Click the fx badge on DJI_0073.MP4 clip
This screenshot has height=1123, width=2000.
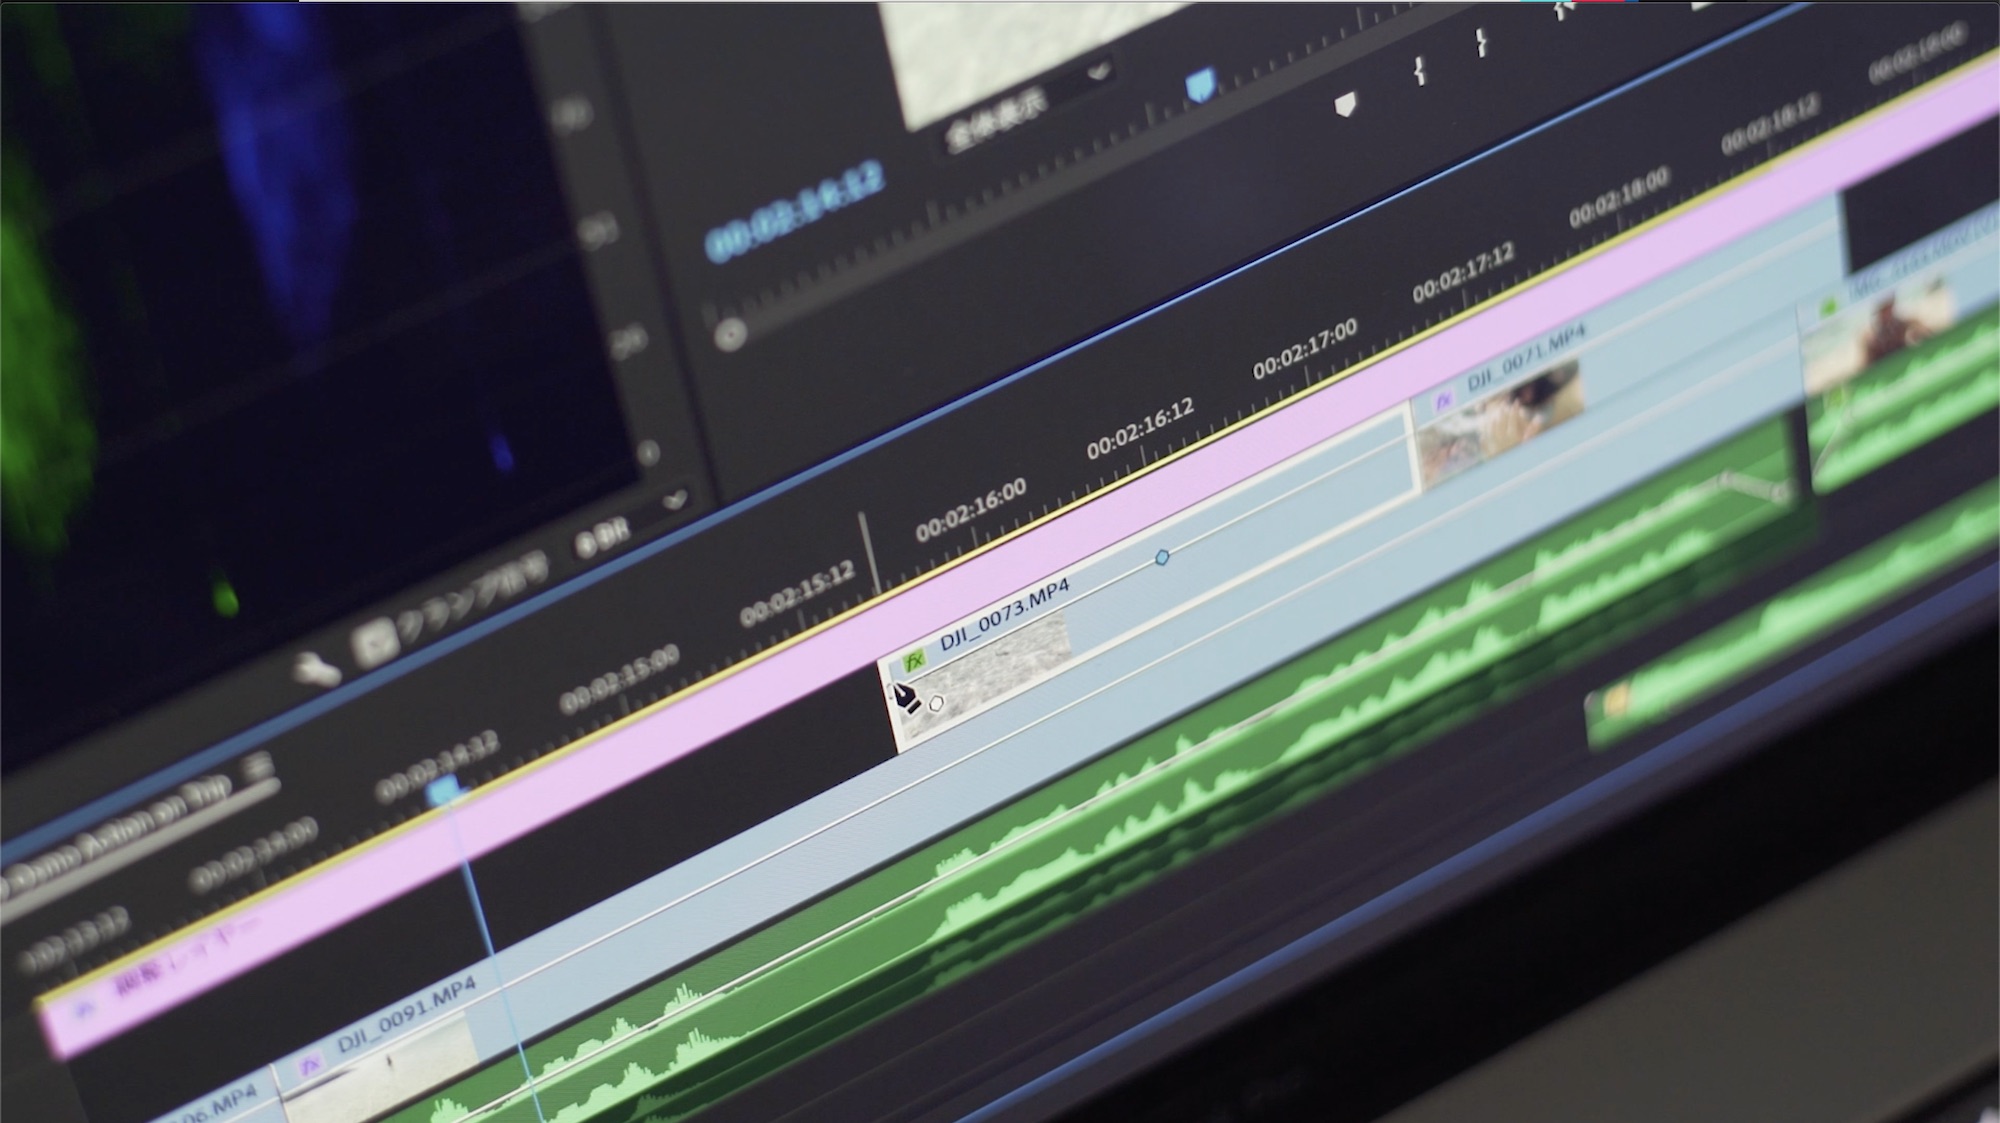coord(913,662)
